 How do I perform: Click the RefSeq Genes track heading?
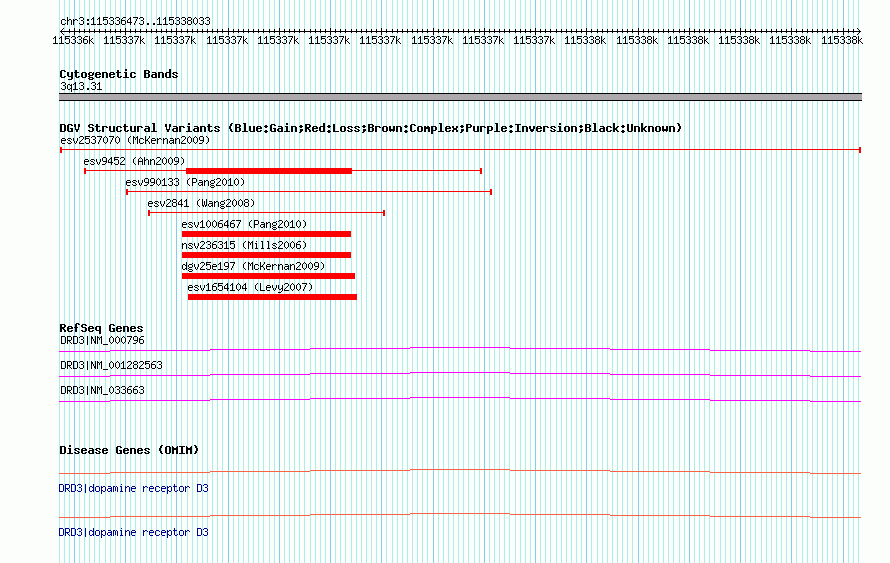pos(101,328)
